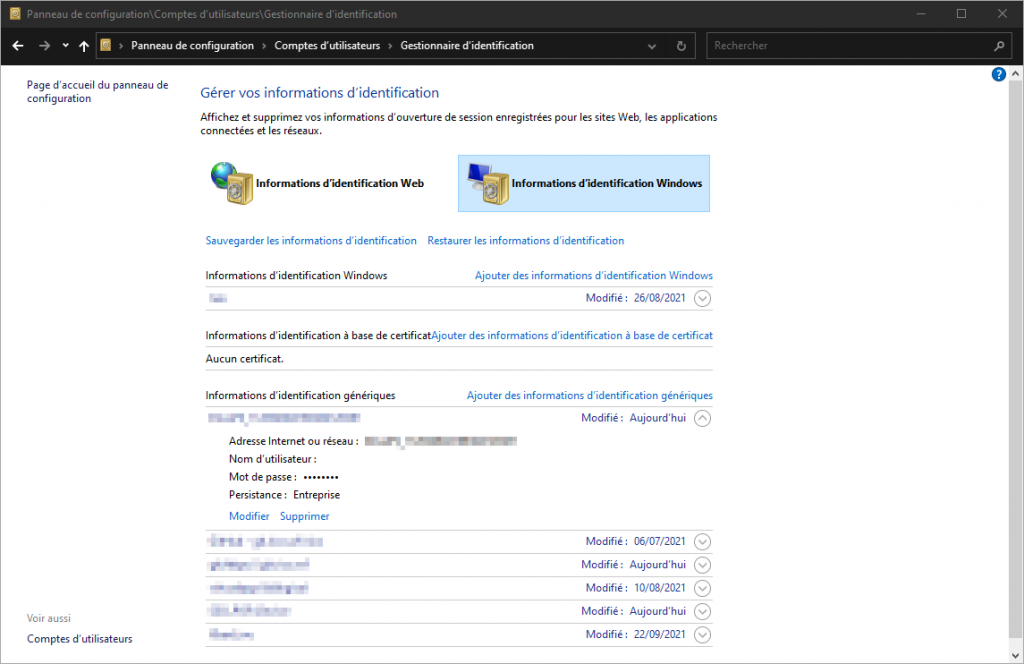Click Supprimer to delete the expanded credential

[x=304, y=516]
